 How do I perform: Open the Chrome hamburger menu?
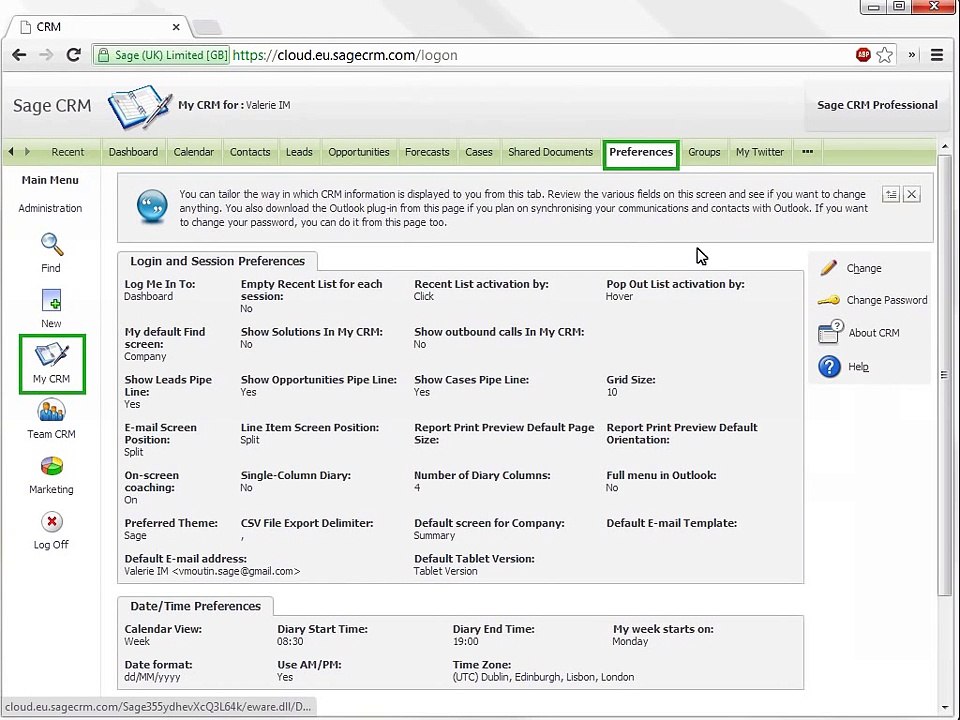click(937, 55)
